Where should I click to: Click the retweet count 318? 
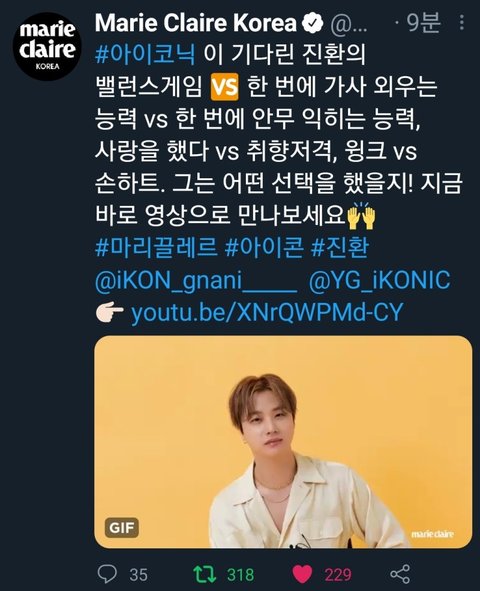241,575
